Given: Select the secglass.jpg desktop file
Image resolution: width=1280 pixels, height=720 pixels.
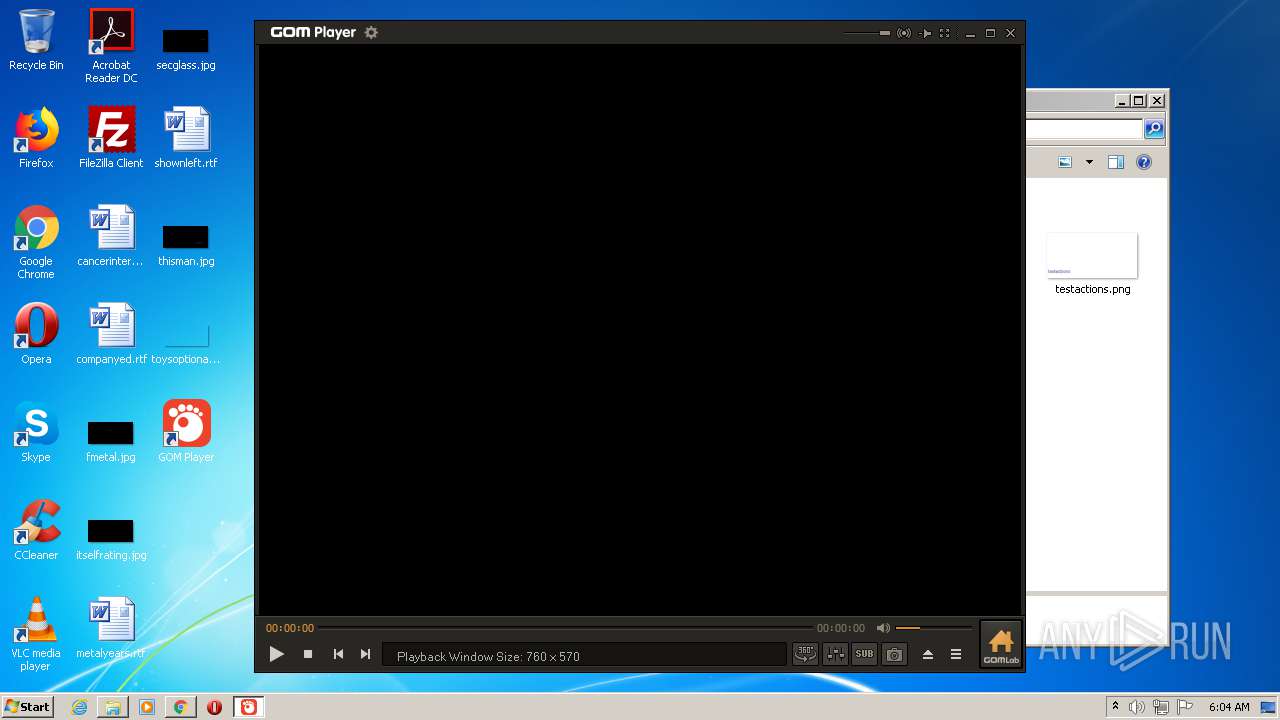Looking at the screenshot, I should [x=186, y=48].
